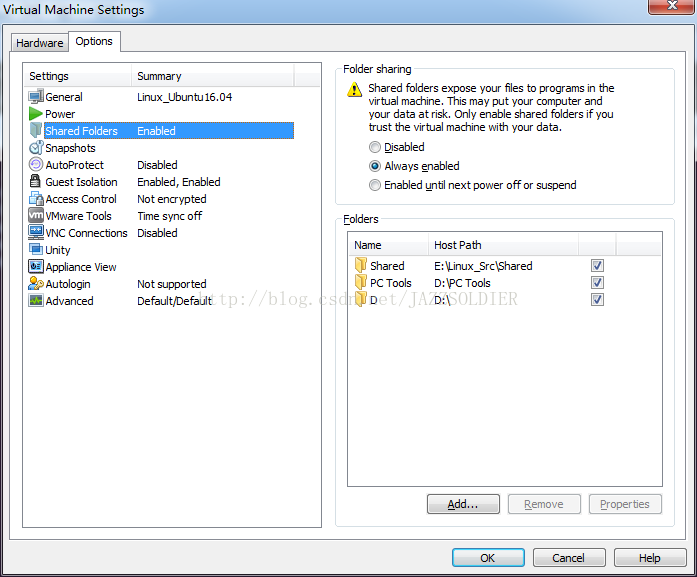The width and height of the screenshot is (697, 577).
Task: Click the green Power play icon
Action: 36,114
